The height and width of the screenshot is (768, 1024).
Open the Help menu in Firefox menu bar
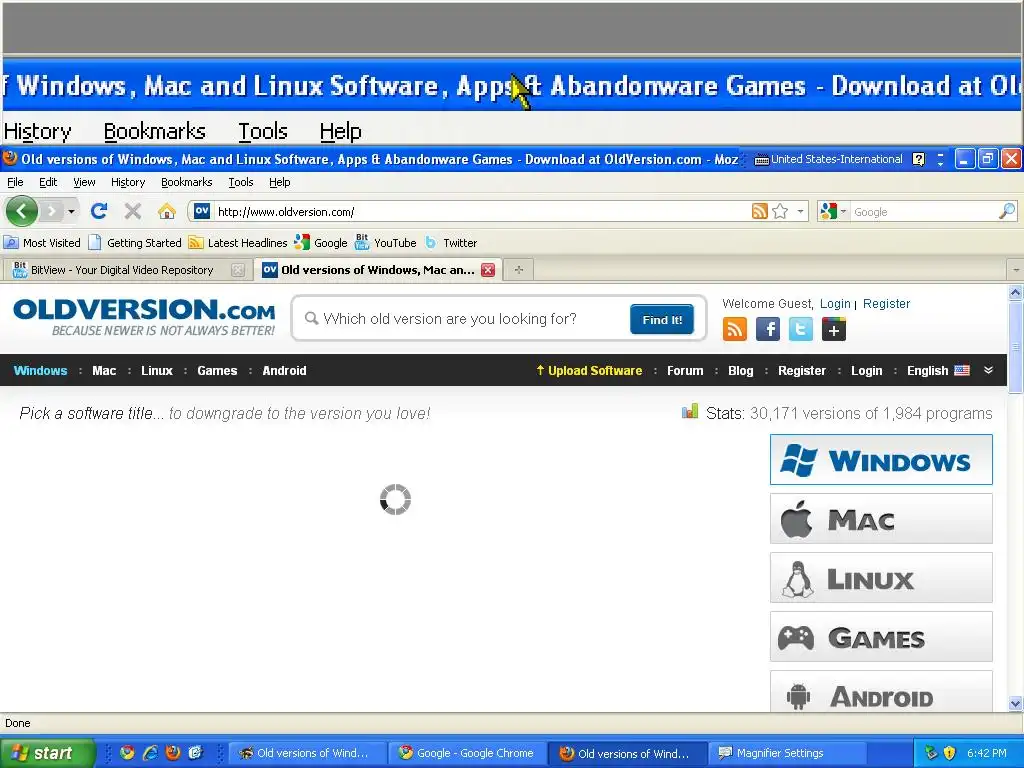point(280,182)
